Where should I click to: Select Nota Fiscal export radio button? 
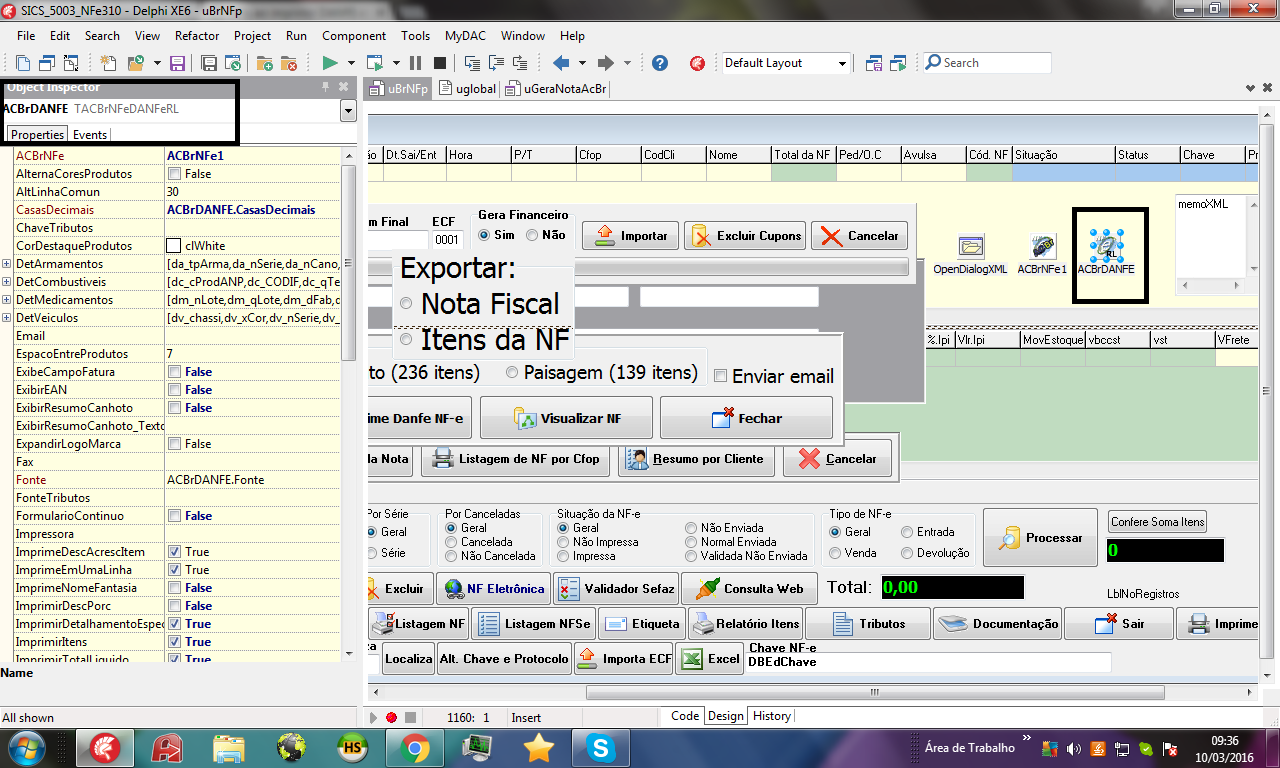click(406, 303)
